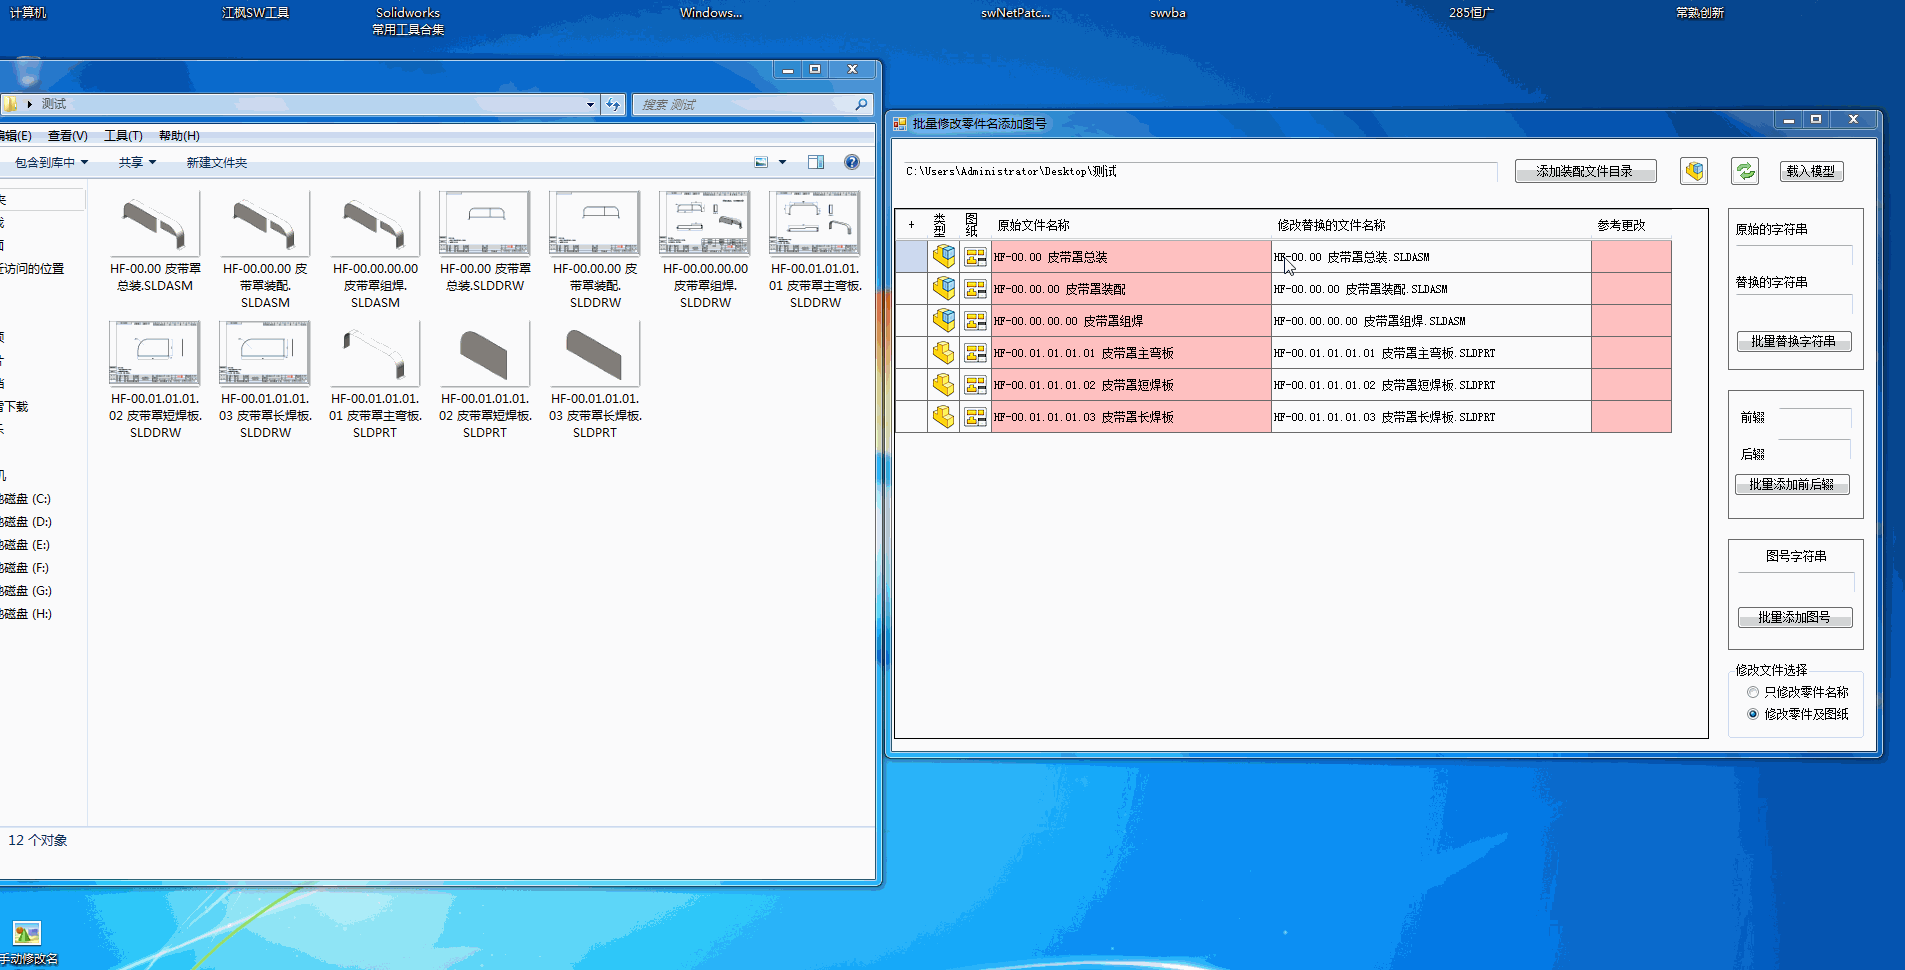The image size is (1905, 970).
Task: Click replaced name cell 皮带罩主弯板.SLDPRT
Action: pyautogui.click(x=1431, y=352)
